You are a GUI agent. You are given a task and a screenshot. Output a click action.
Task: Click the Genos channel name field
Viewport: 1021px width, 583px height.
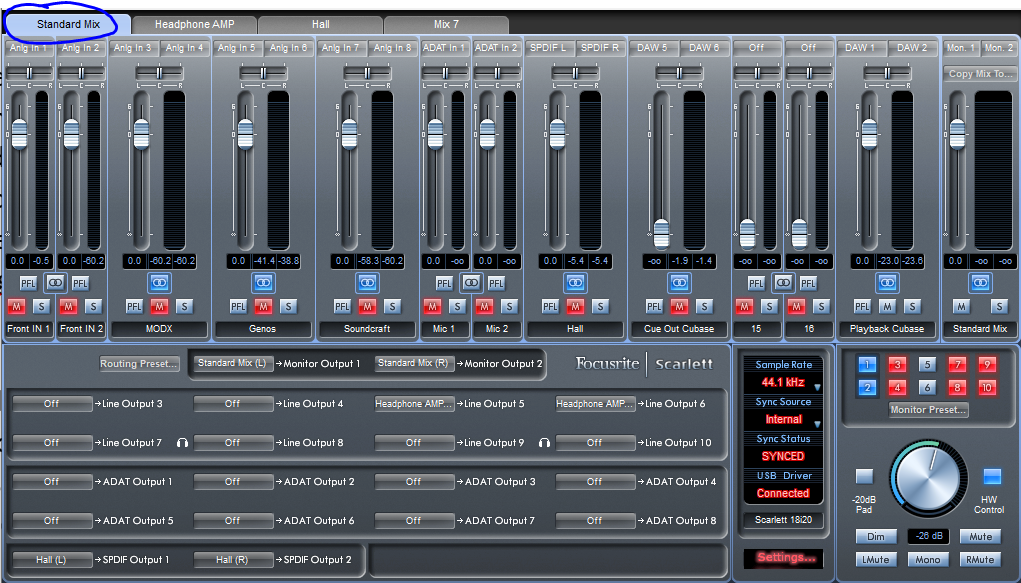pos(263,328)
